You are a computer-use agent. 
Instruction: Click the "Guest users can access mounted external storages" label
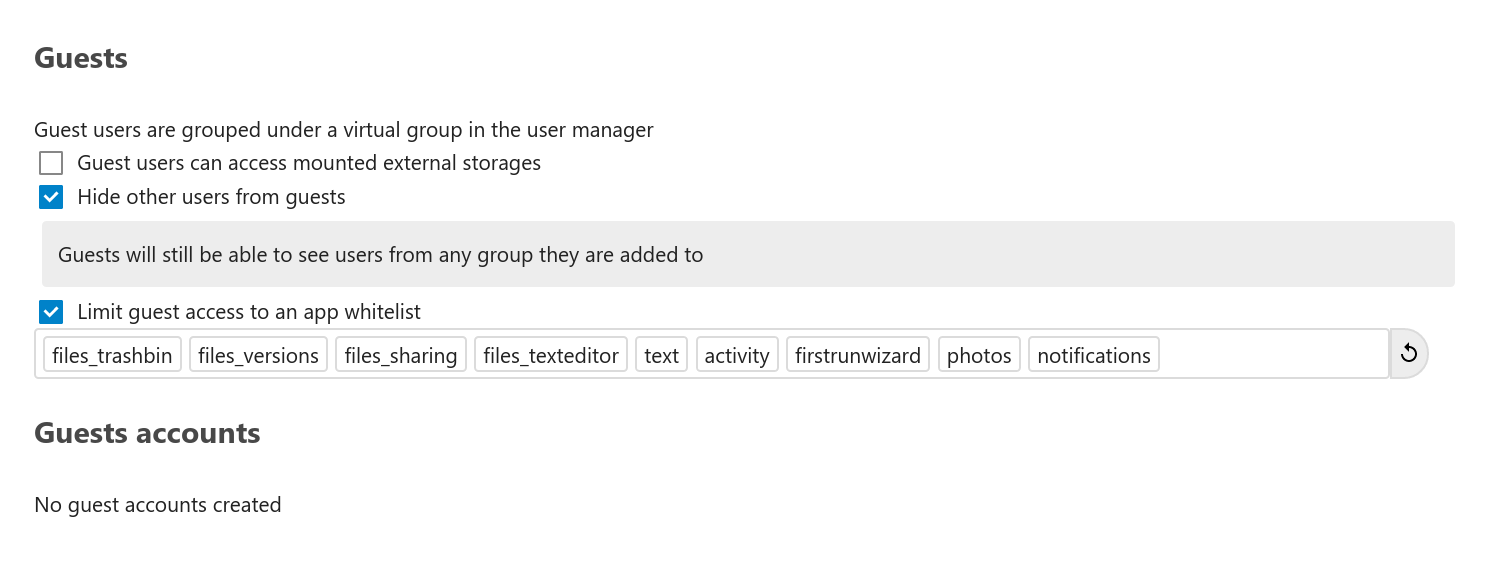(309, 163)
